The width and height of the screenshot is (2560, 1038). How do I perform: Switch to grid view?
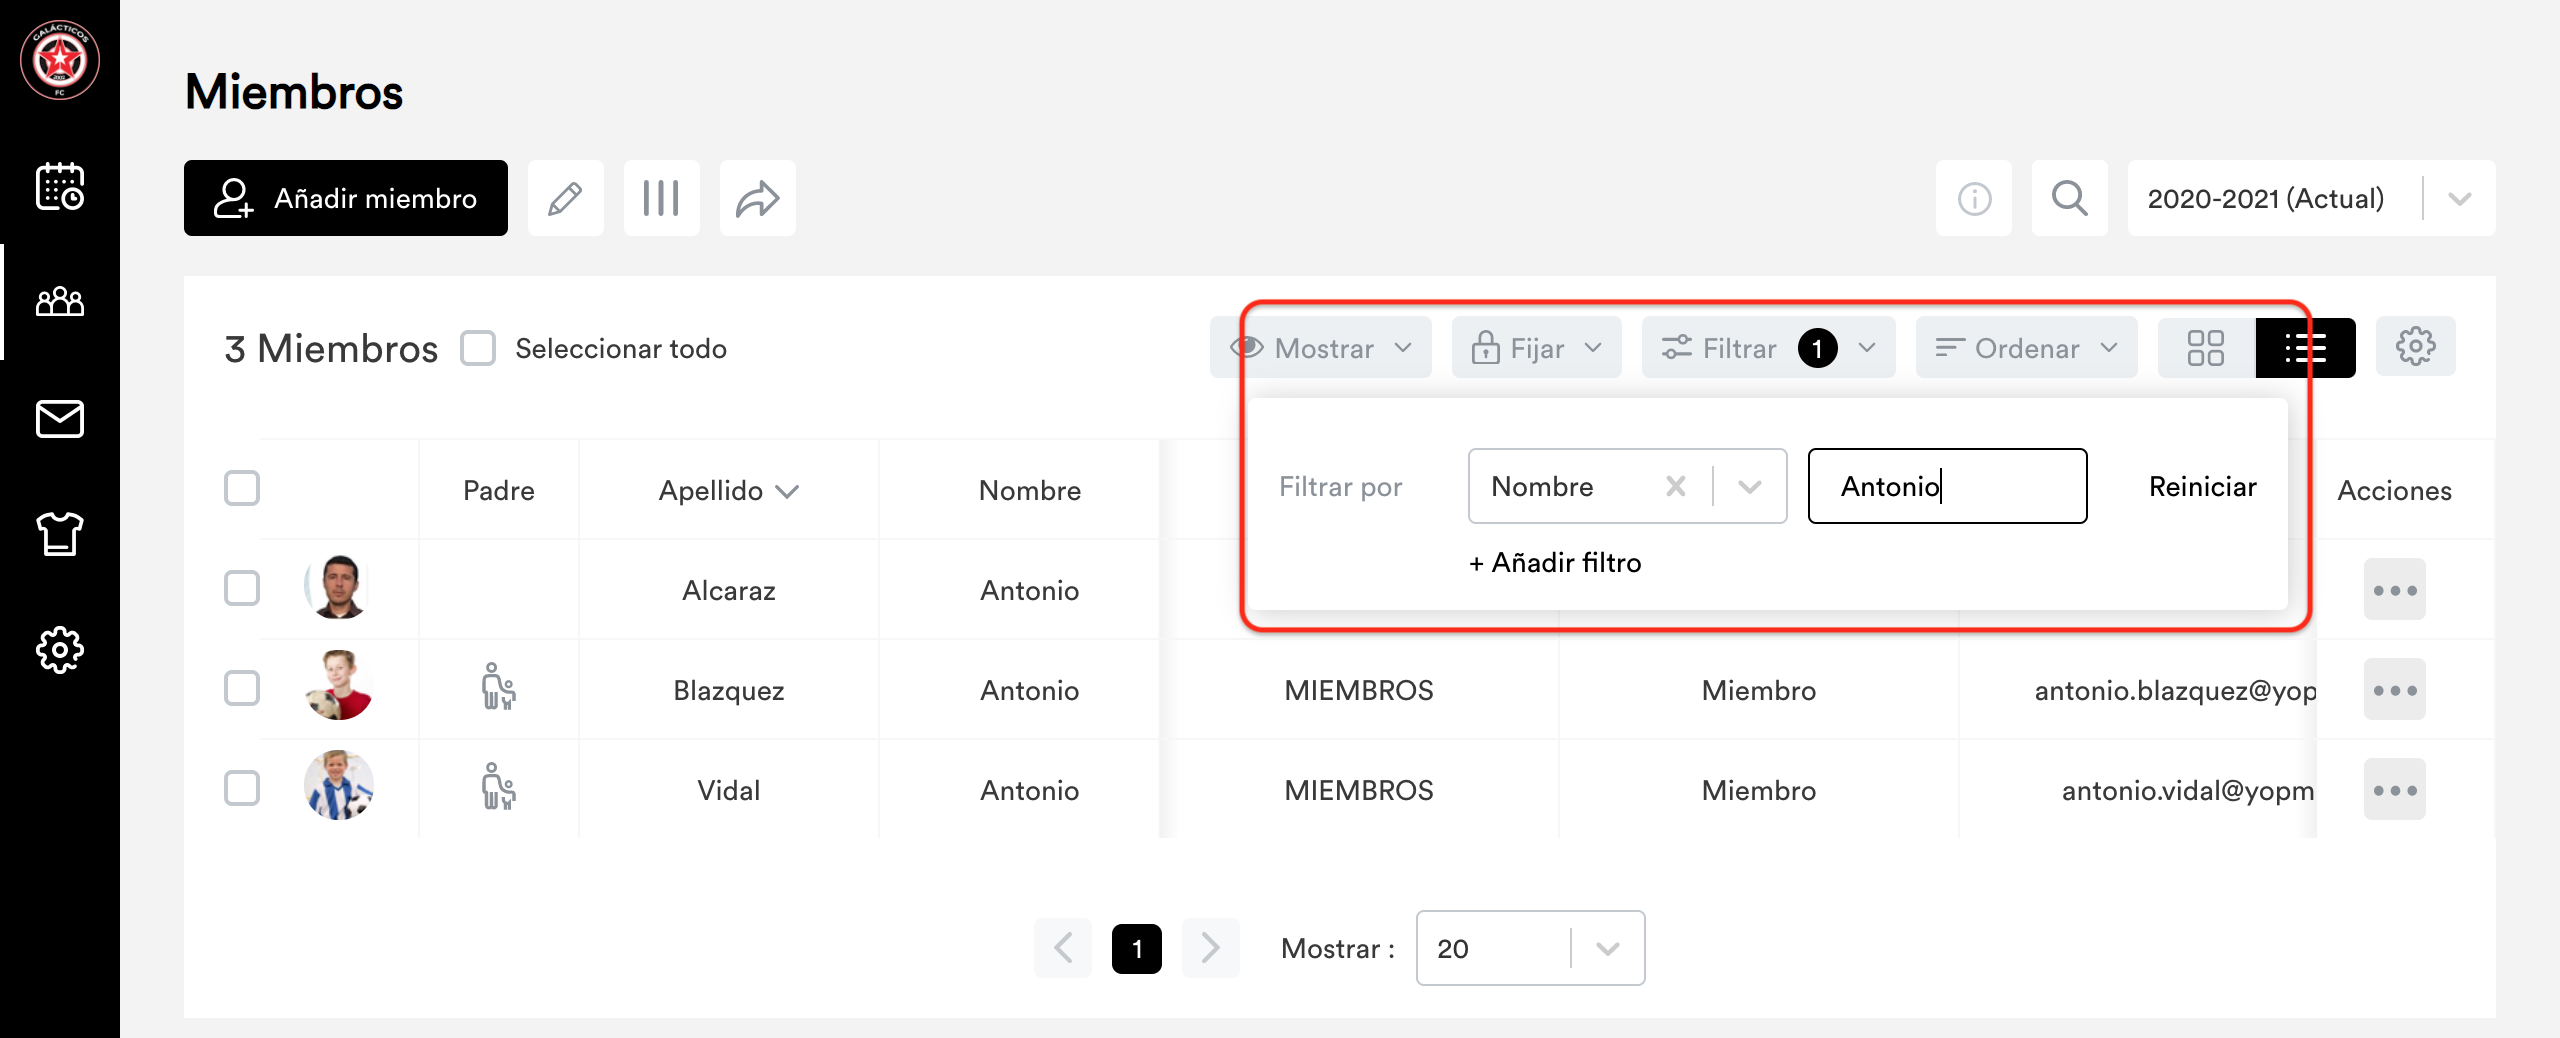tap(2206, 348)
